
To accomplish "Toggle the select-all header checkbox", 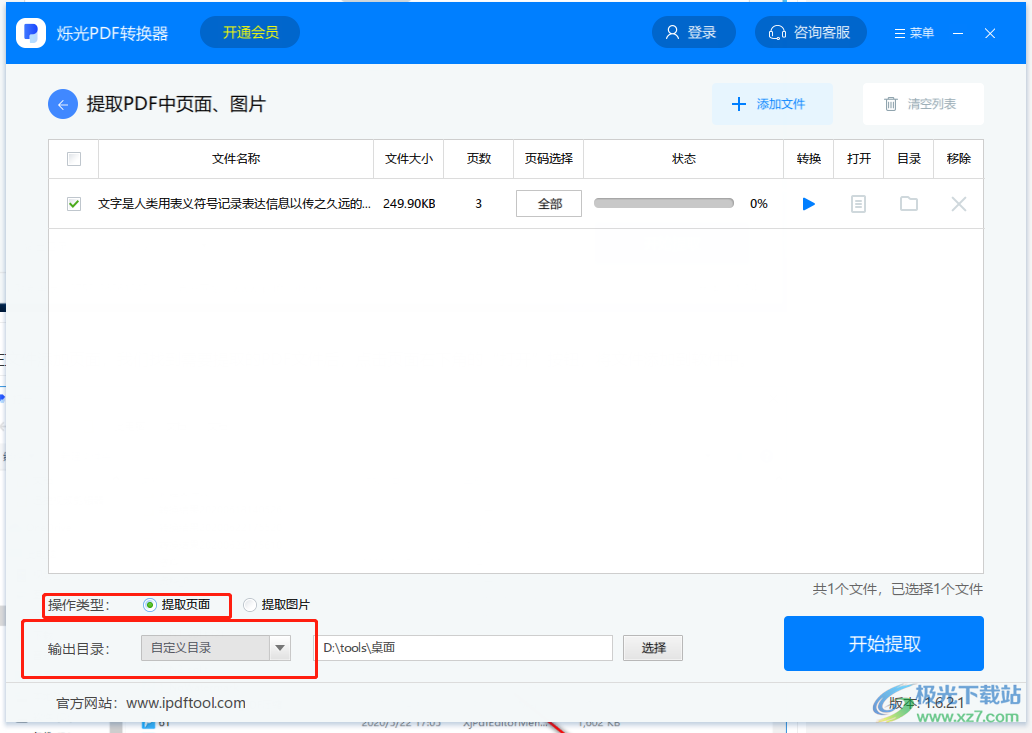I will pyautogui.click(x=74, y=159).
